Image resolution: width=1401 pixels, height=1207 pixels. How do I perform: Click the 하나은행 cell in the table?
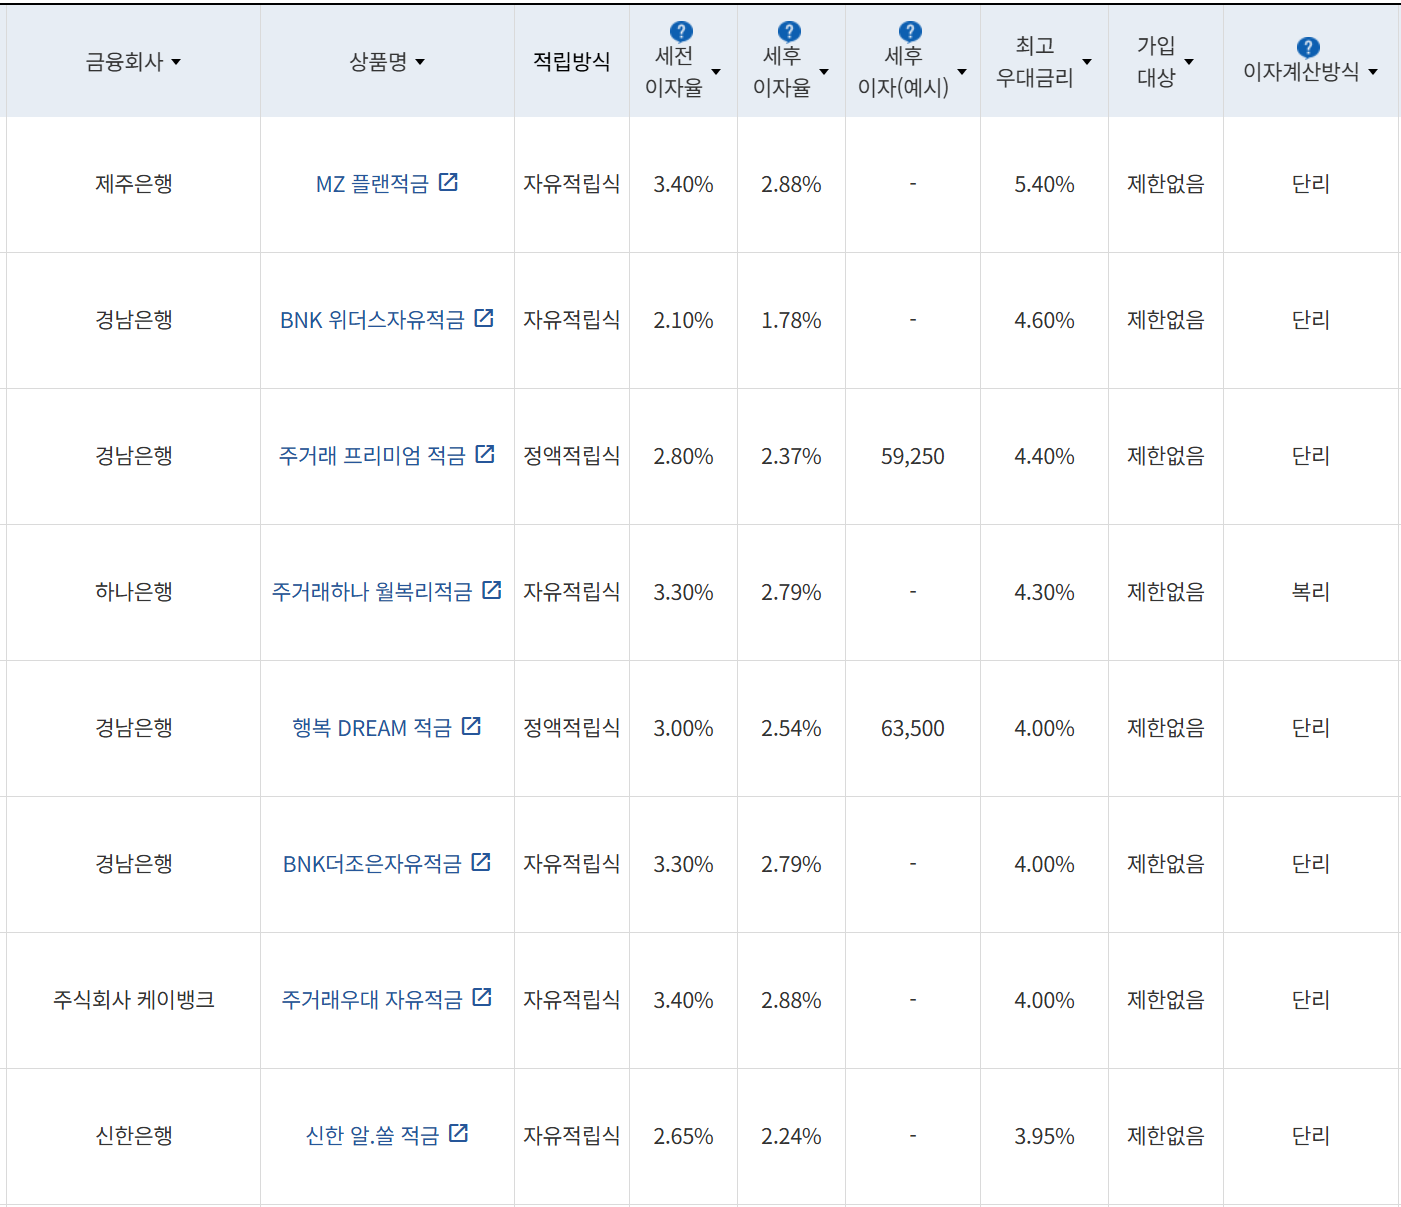pos(132,592)
